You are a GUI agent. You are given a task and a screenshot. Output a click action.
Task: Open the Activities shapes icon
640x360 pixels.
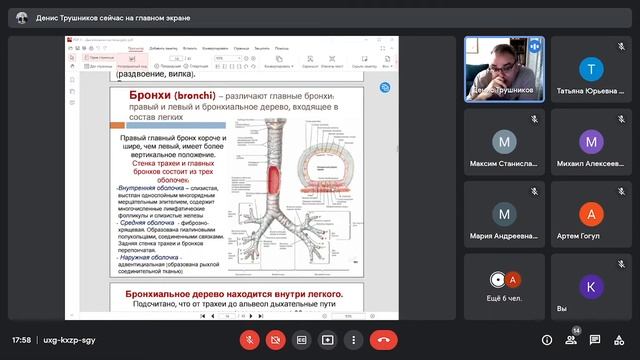(619, 340)
